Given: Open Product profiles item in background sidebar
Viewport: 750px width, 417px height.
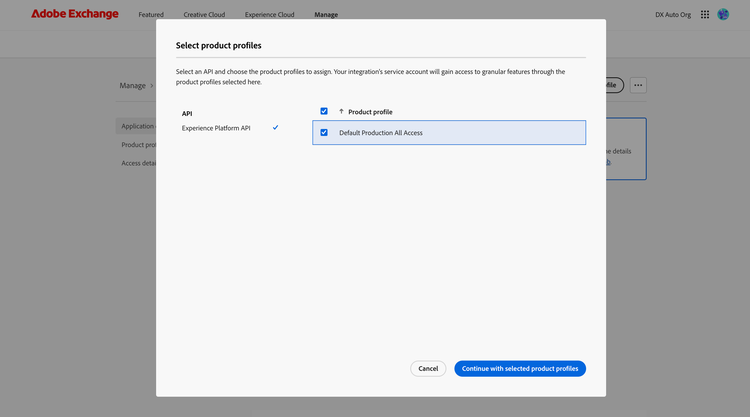Looking at the screenshot, I should 138,145.
